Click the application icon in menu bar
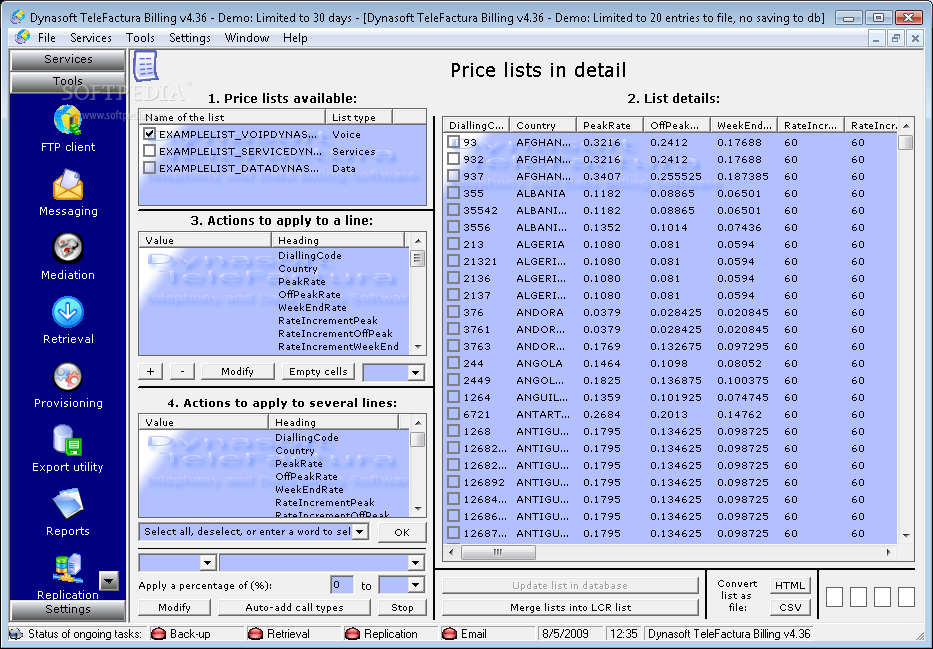 pos(23,37)
